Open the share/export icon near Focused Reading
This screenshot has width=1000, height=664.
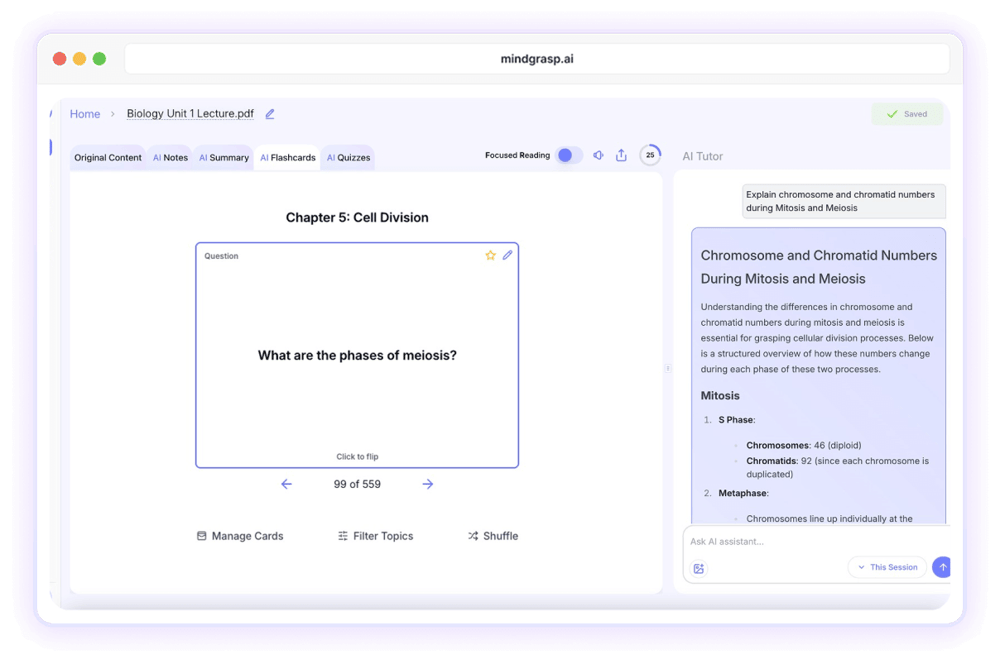click(x=621, y=155)
